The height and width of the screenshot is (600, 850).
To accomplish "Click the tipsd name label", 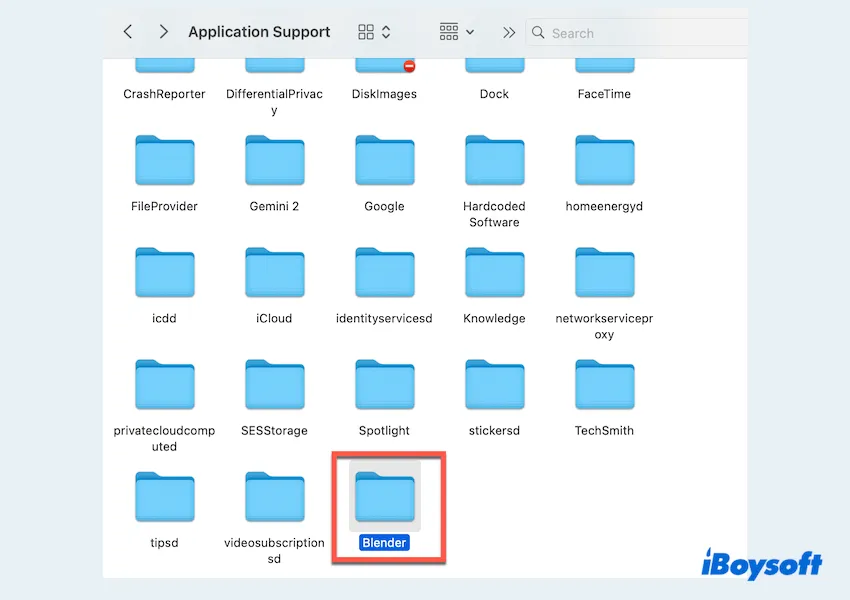I will [164, 543].
